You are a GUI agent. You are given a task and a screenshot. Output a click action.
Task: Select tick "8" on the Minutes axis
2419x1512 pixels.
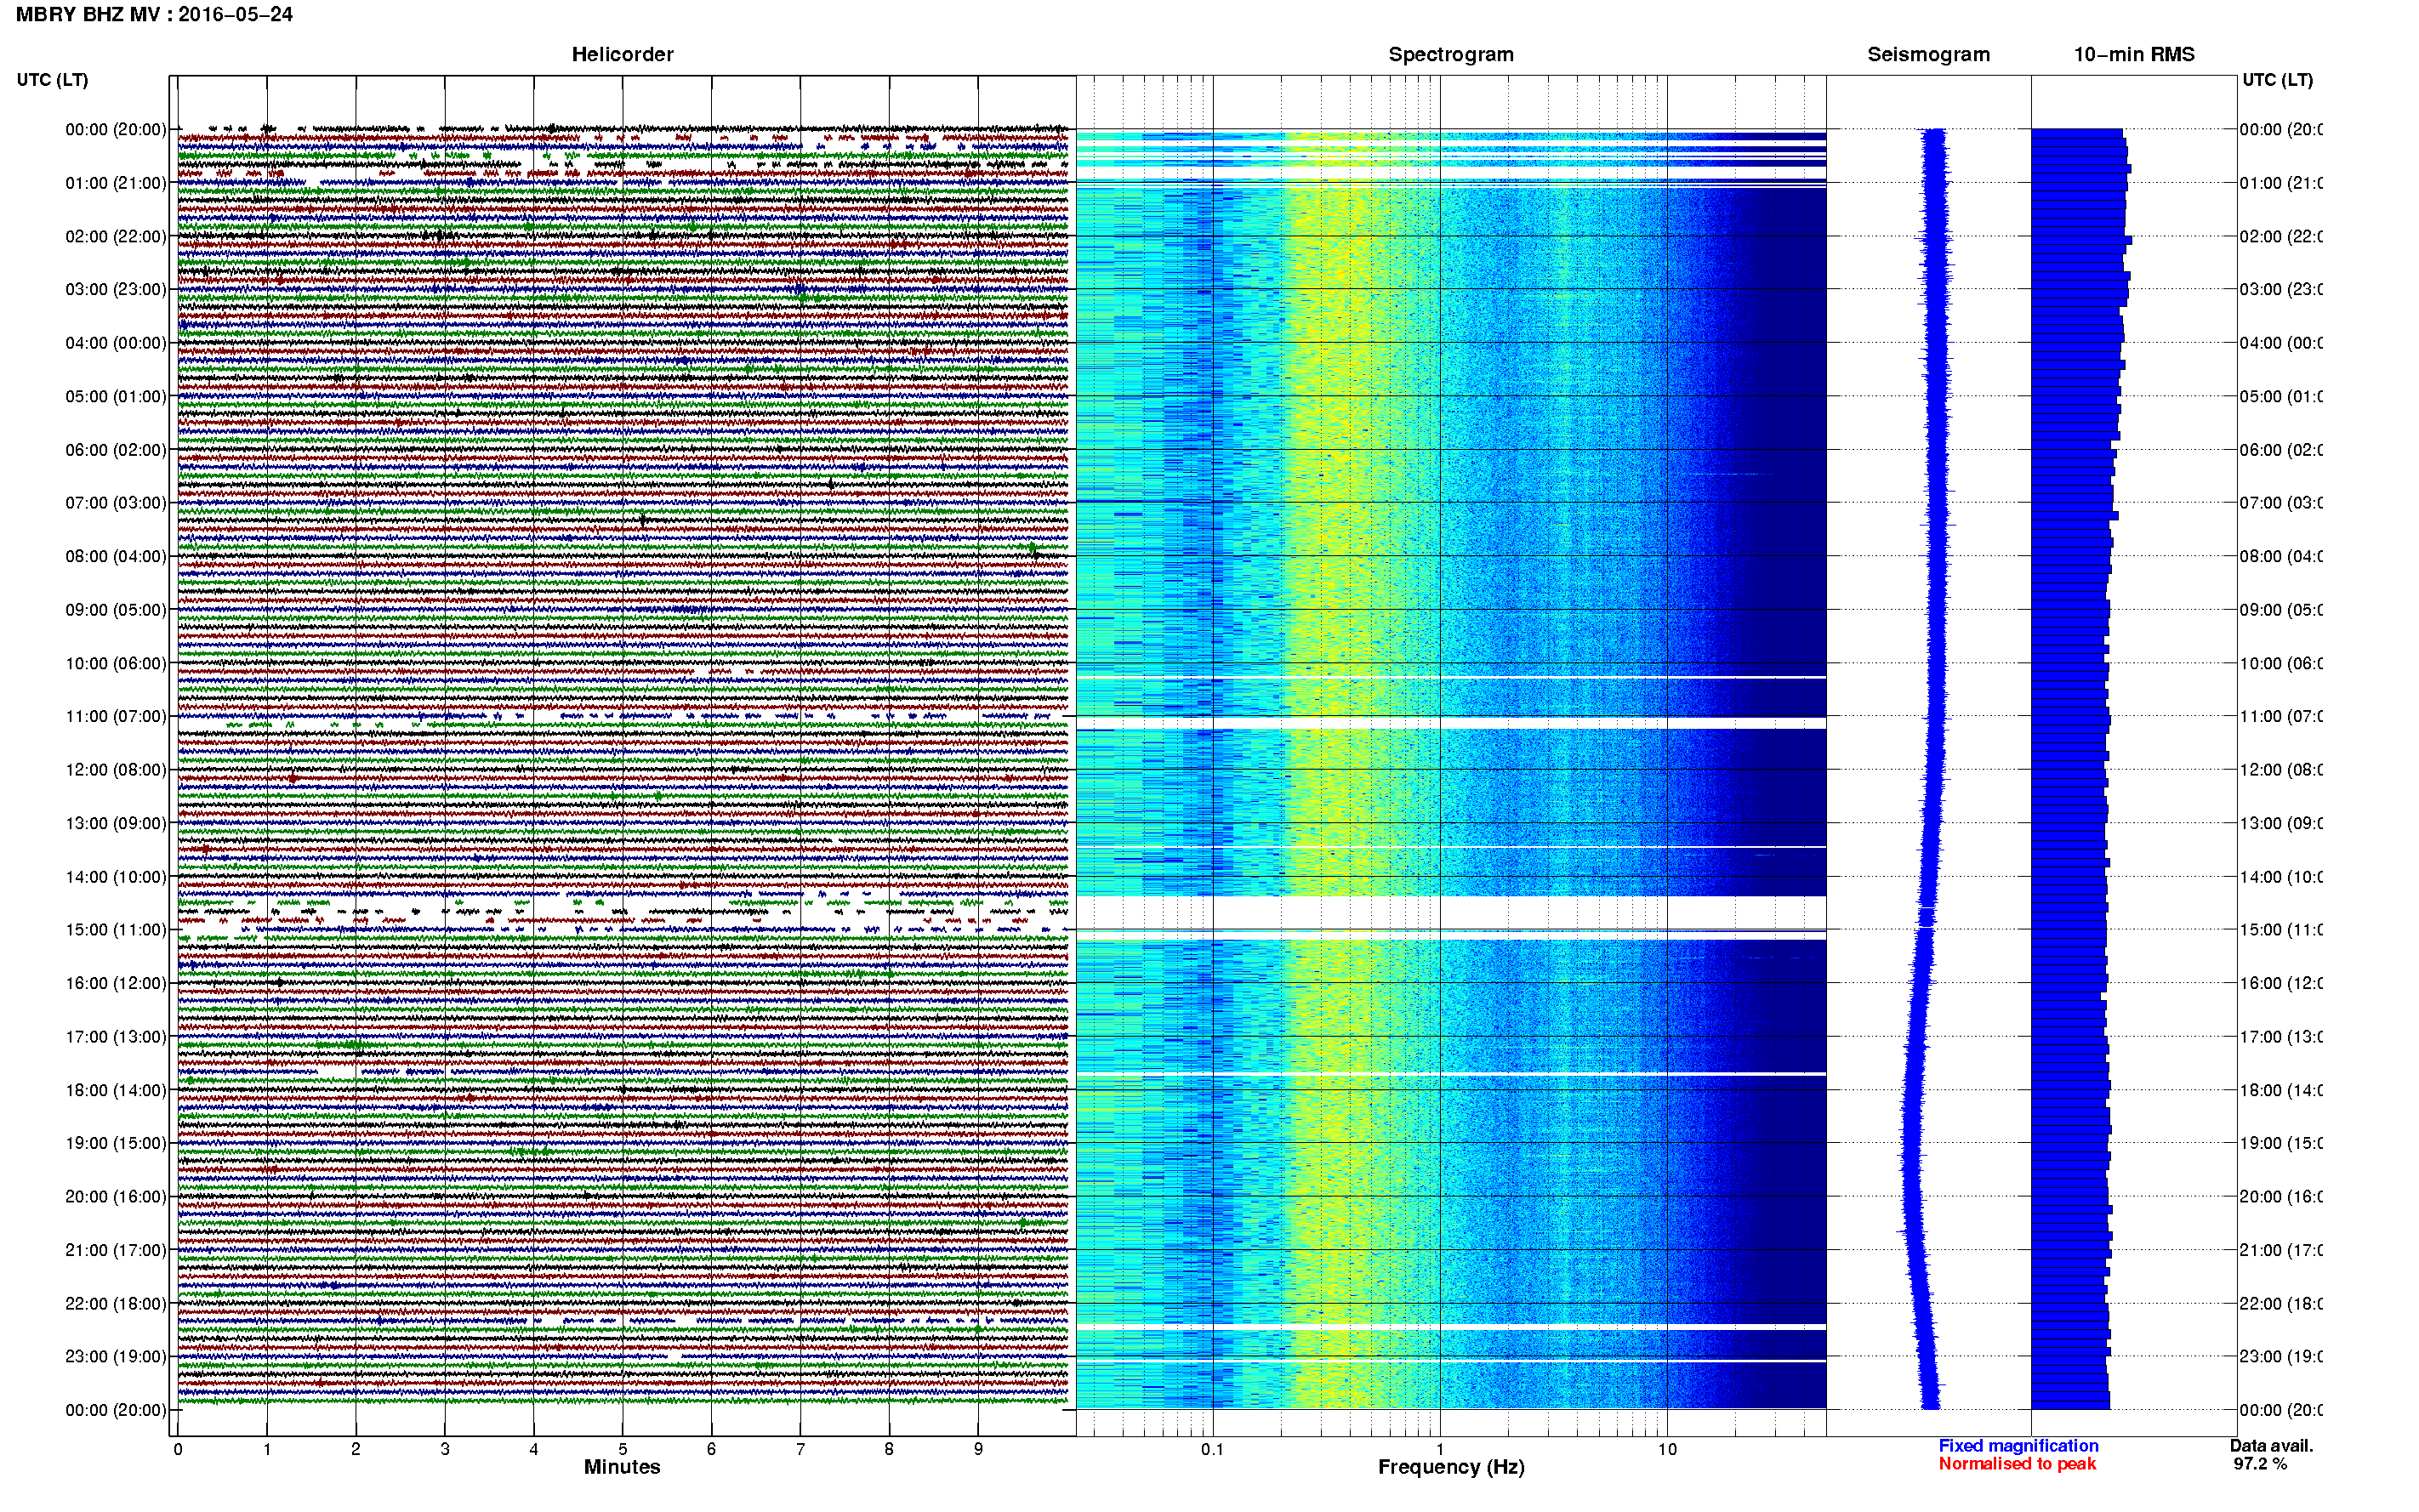click(889, 1449)
